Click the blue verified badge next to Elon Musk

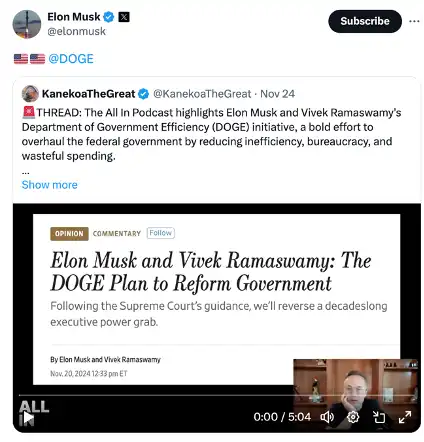109,17
